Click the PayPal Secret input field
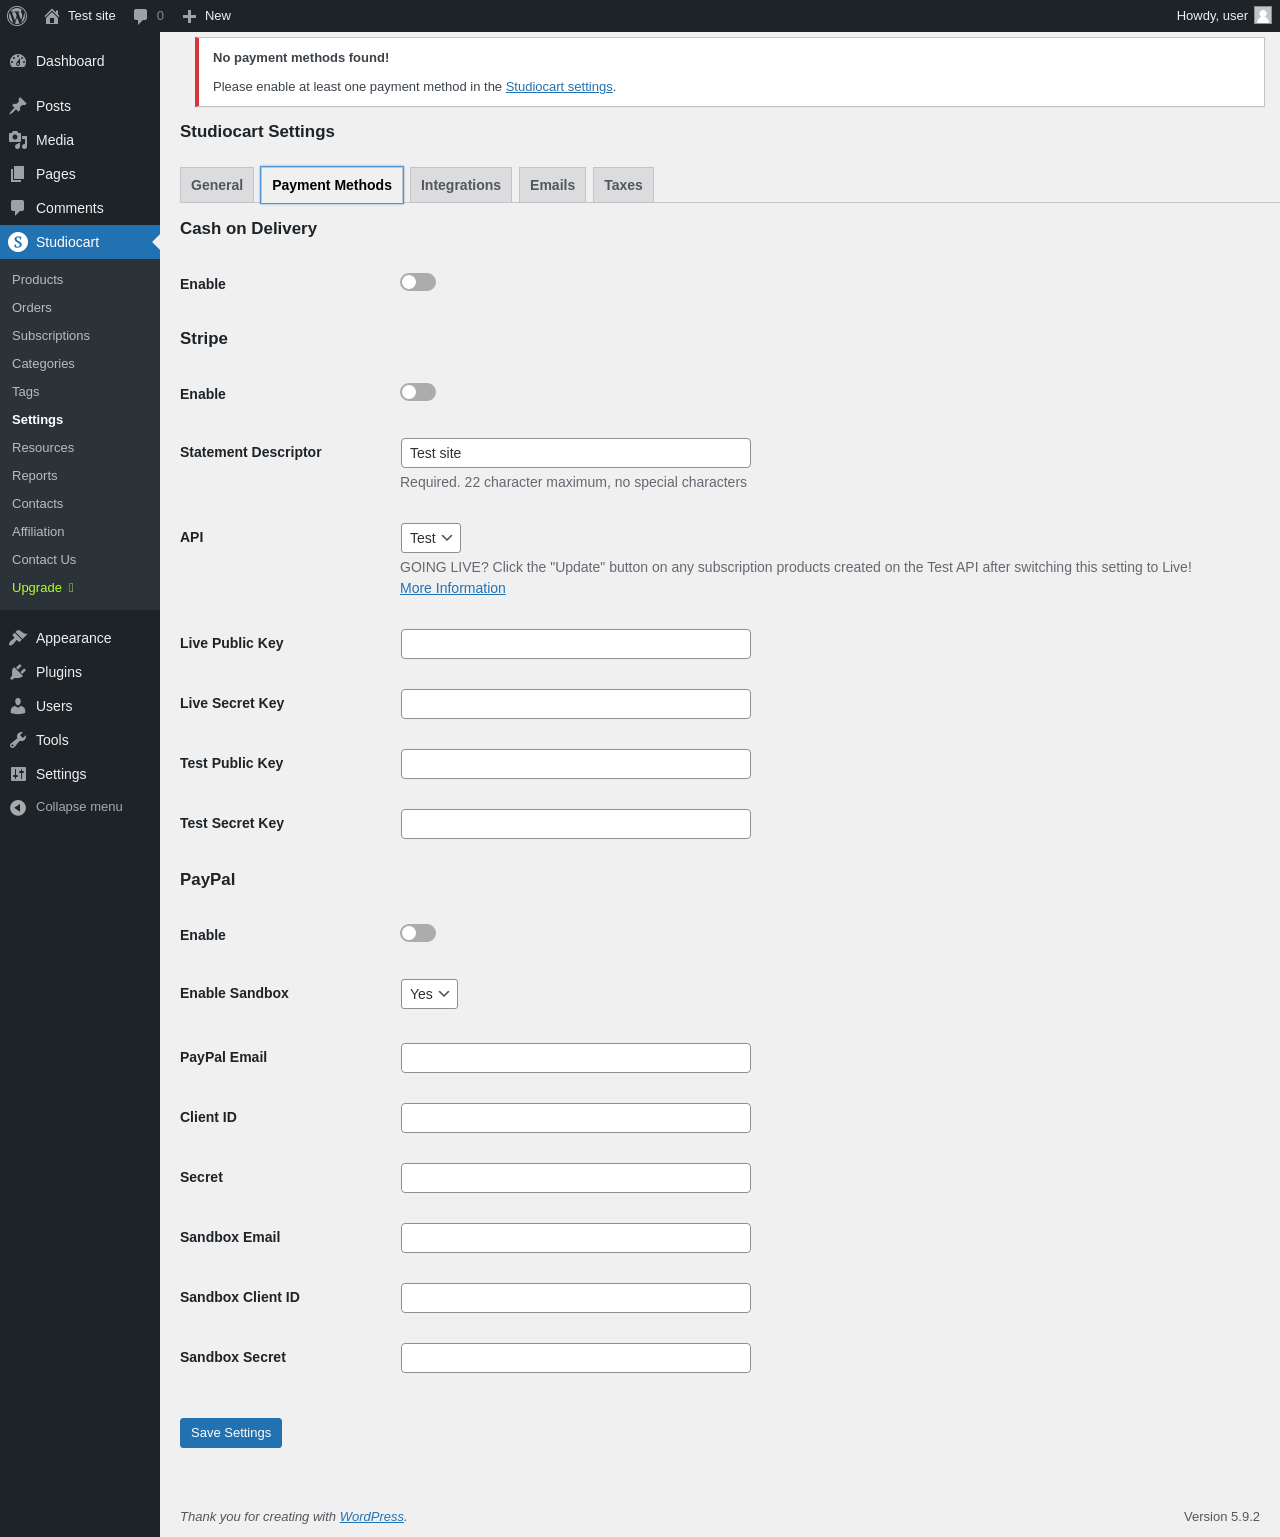 coord(576,1178)
